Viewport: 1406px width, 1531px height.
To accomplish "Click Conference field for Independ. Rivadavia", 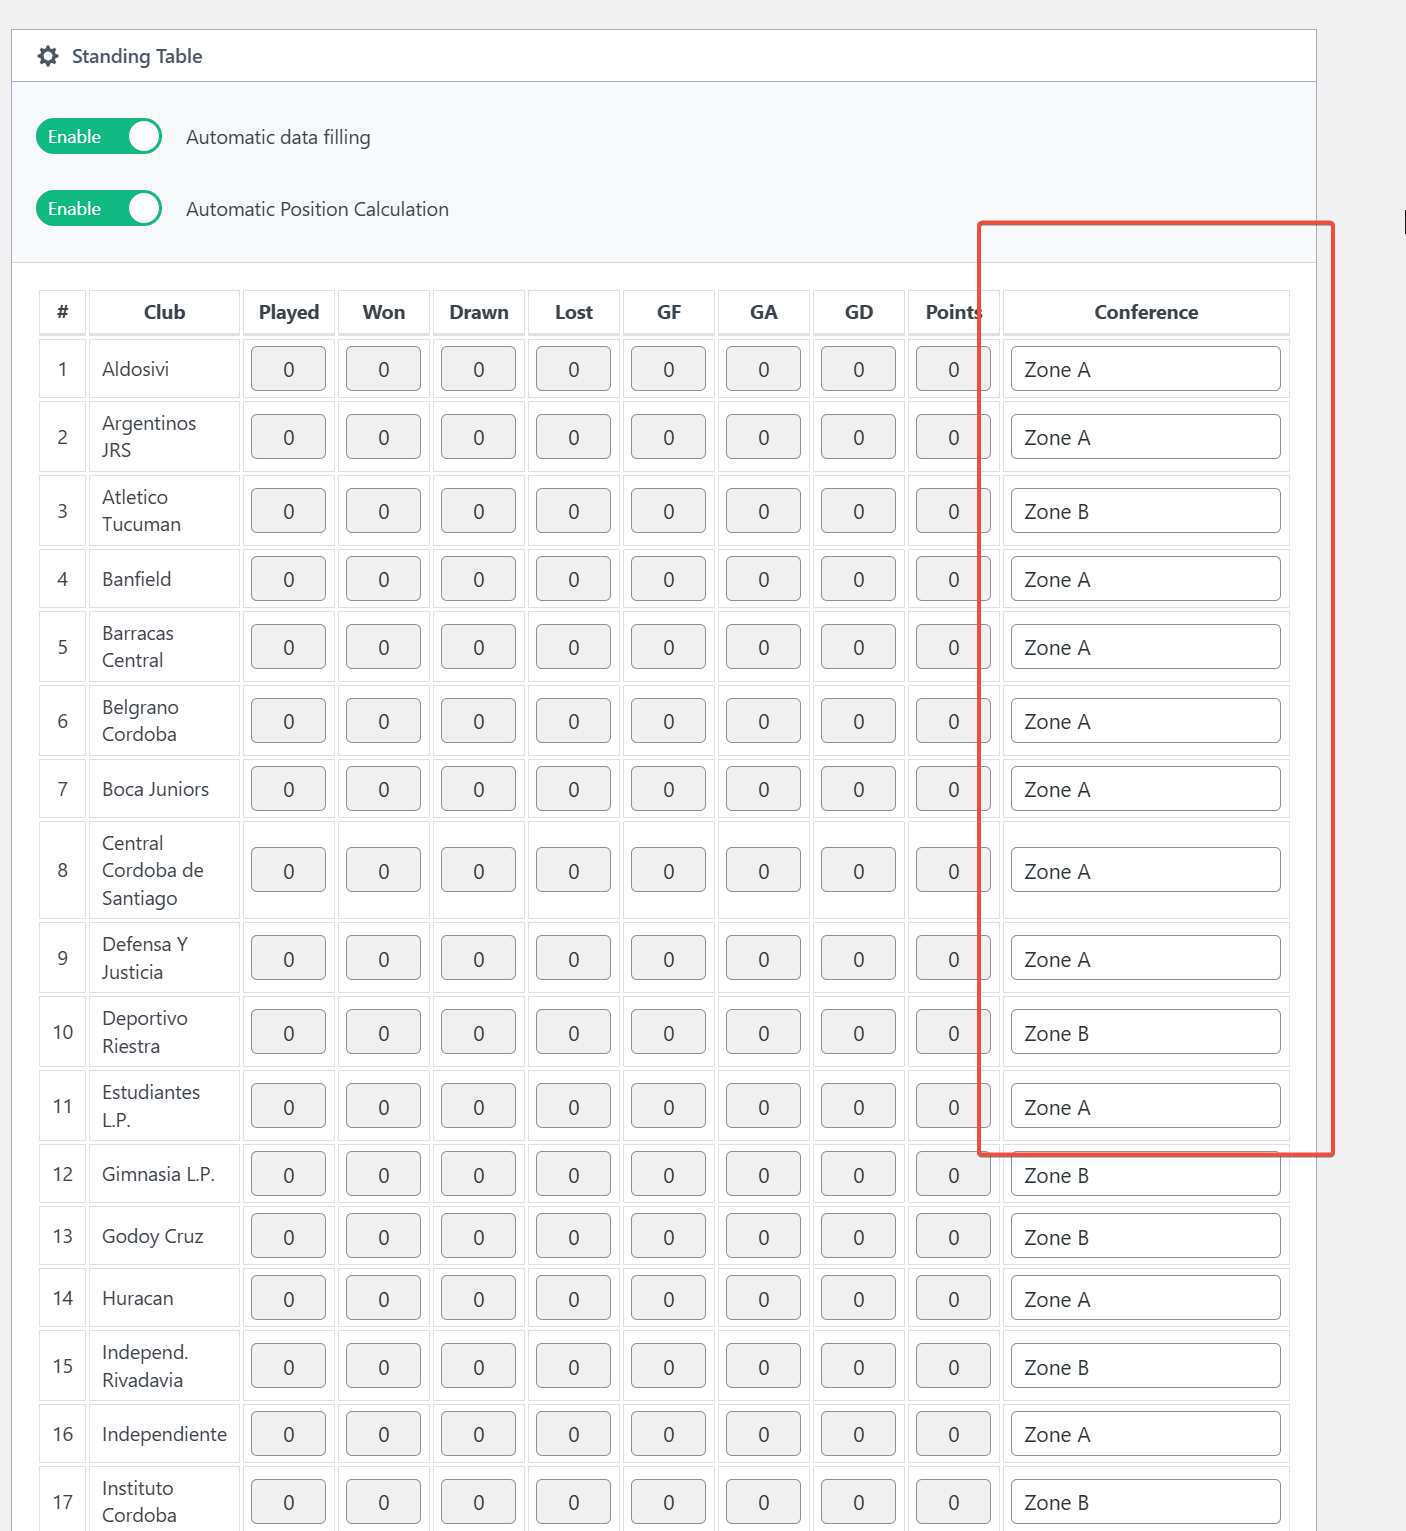I will [x=1146, y=1366].
